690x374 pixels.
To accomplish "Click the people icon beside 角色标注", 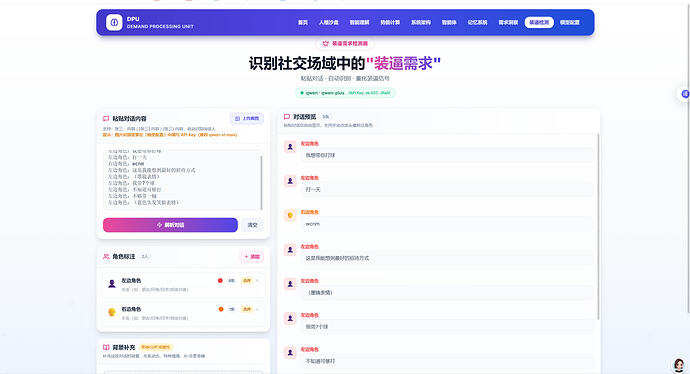I will [106, 256].
